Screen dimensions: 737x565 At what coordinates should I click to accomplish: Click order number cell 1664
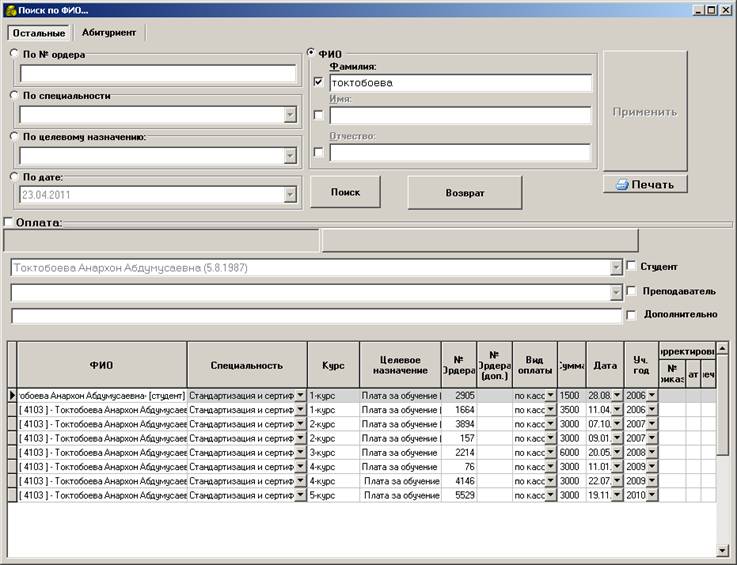click(x=459, y=410)
